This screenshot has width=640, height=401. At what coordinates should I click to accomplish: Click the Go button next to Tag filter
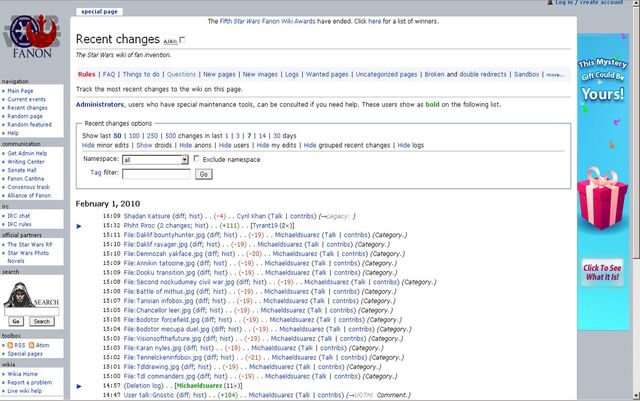coord(204,174)
